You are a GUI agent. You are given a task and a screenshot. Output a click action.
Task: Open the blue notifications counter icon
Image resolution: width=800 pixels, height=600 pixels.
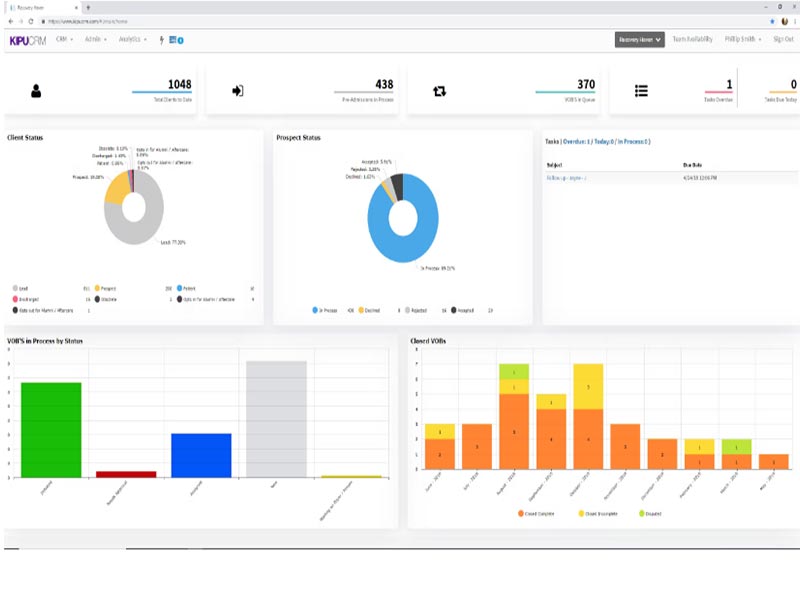tap(177, 40)
